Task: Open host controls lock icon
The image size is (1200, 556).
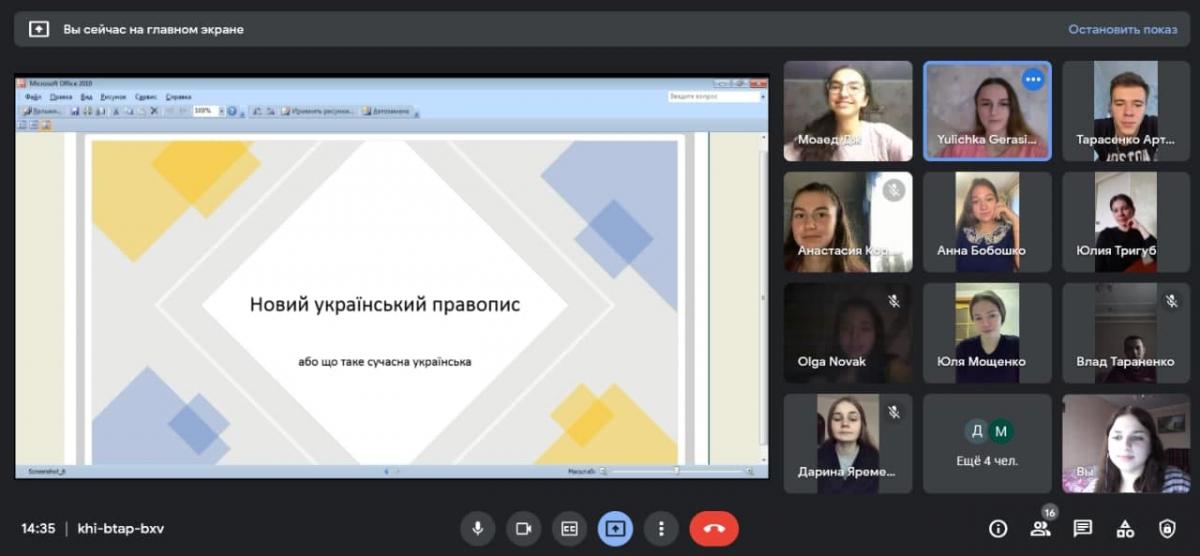Action: [x=1167, y=529]
